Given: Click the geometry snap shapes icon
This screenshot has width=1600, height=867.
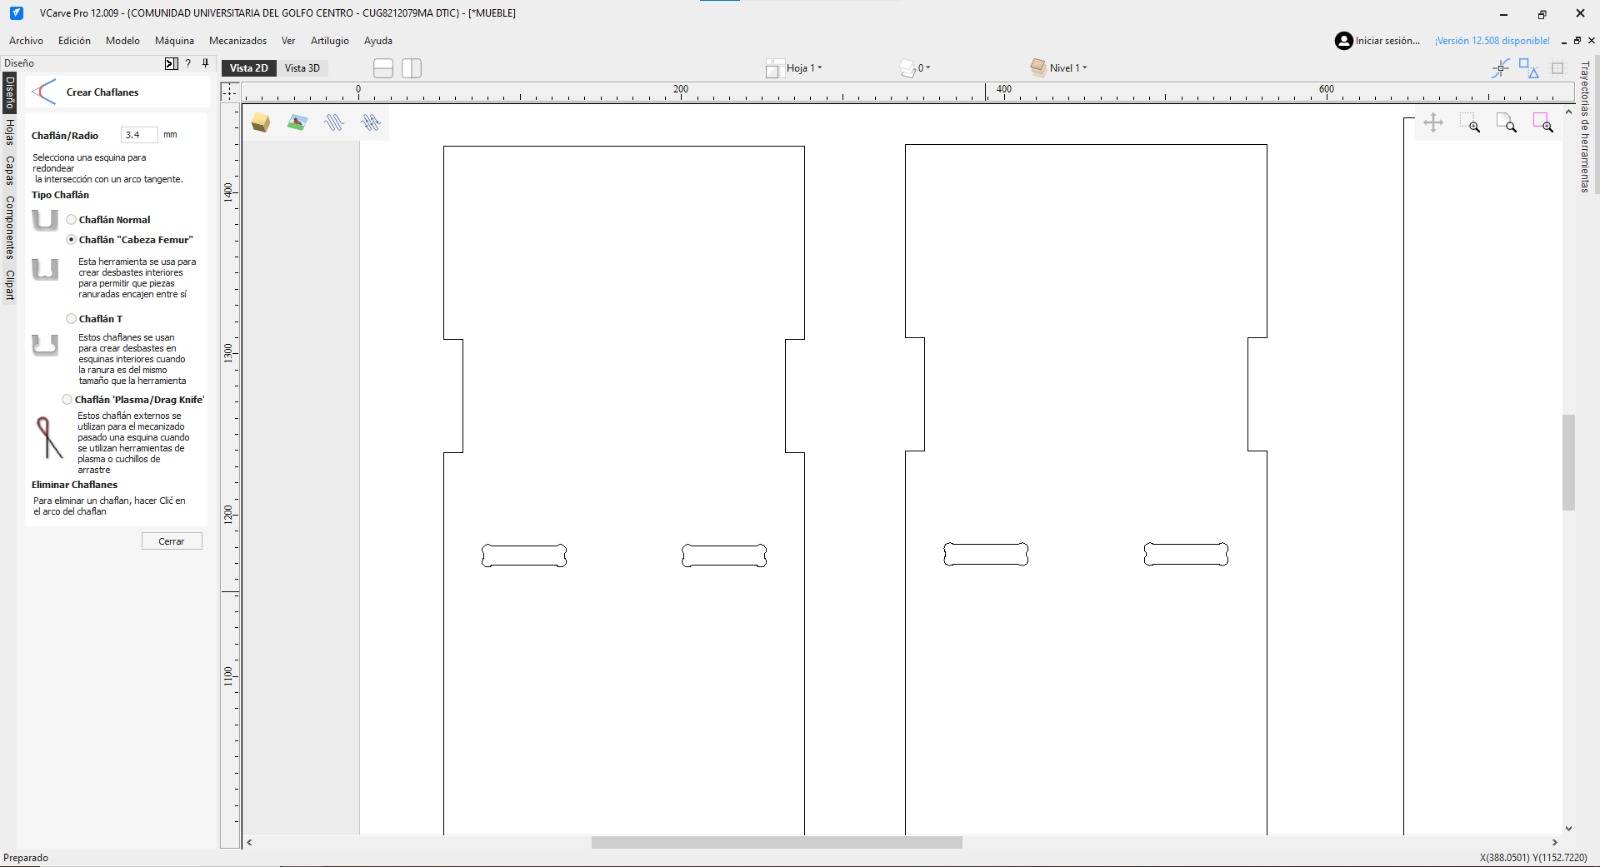Looking at the screenshot, I should (1529, 68).
